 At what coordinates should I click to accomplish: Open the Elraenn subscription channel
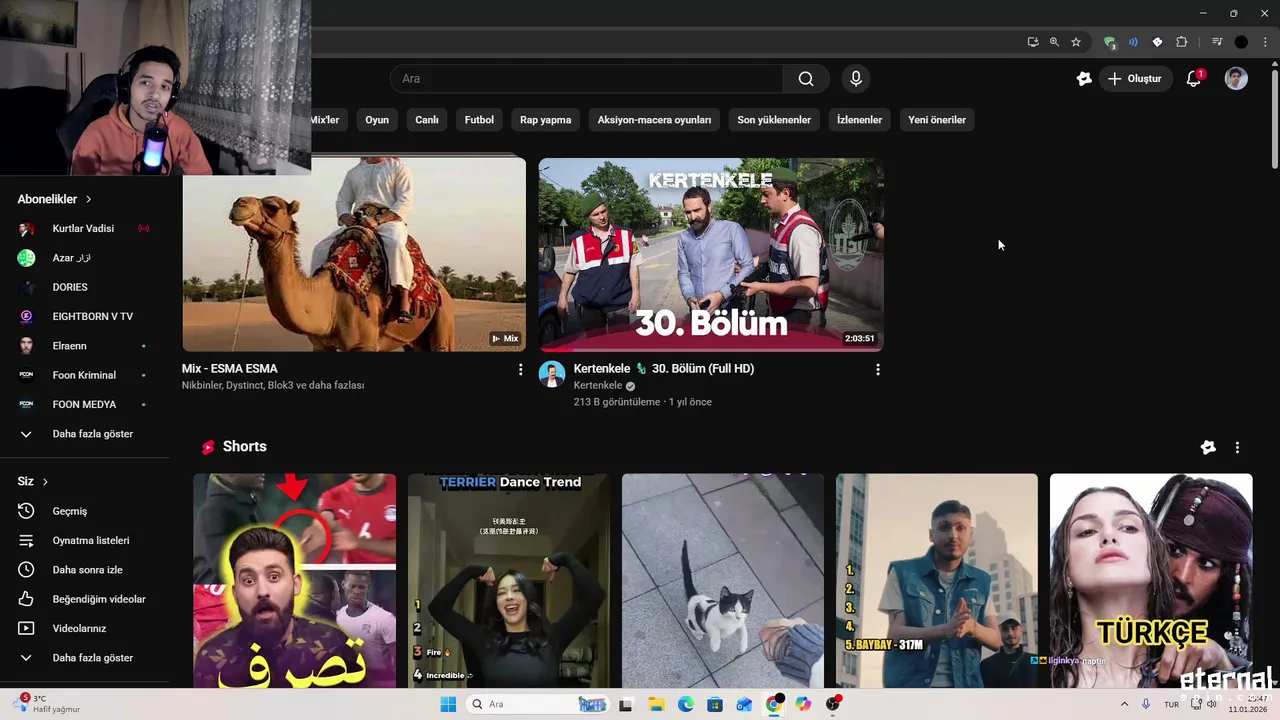[85, 346]
